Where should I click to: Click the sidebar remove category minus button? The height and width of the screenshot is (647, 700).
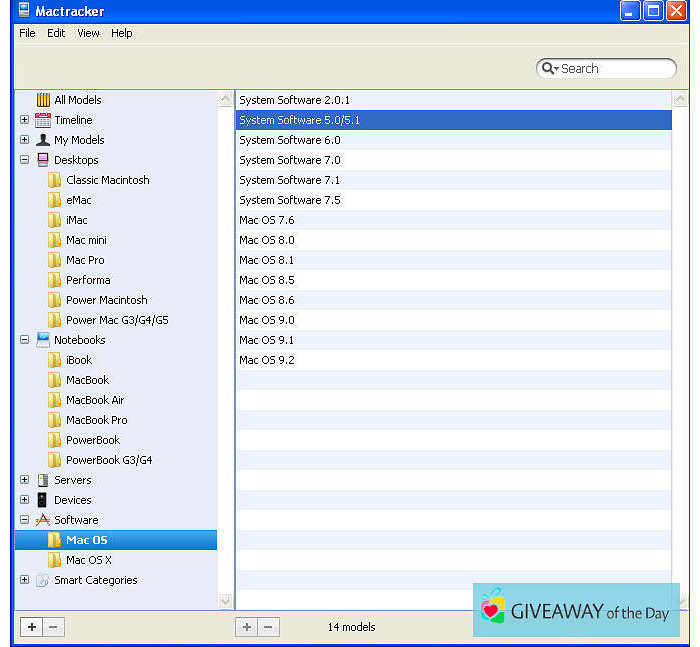(x=54, y=627)
